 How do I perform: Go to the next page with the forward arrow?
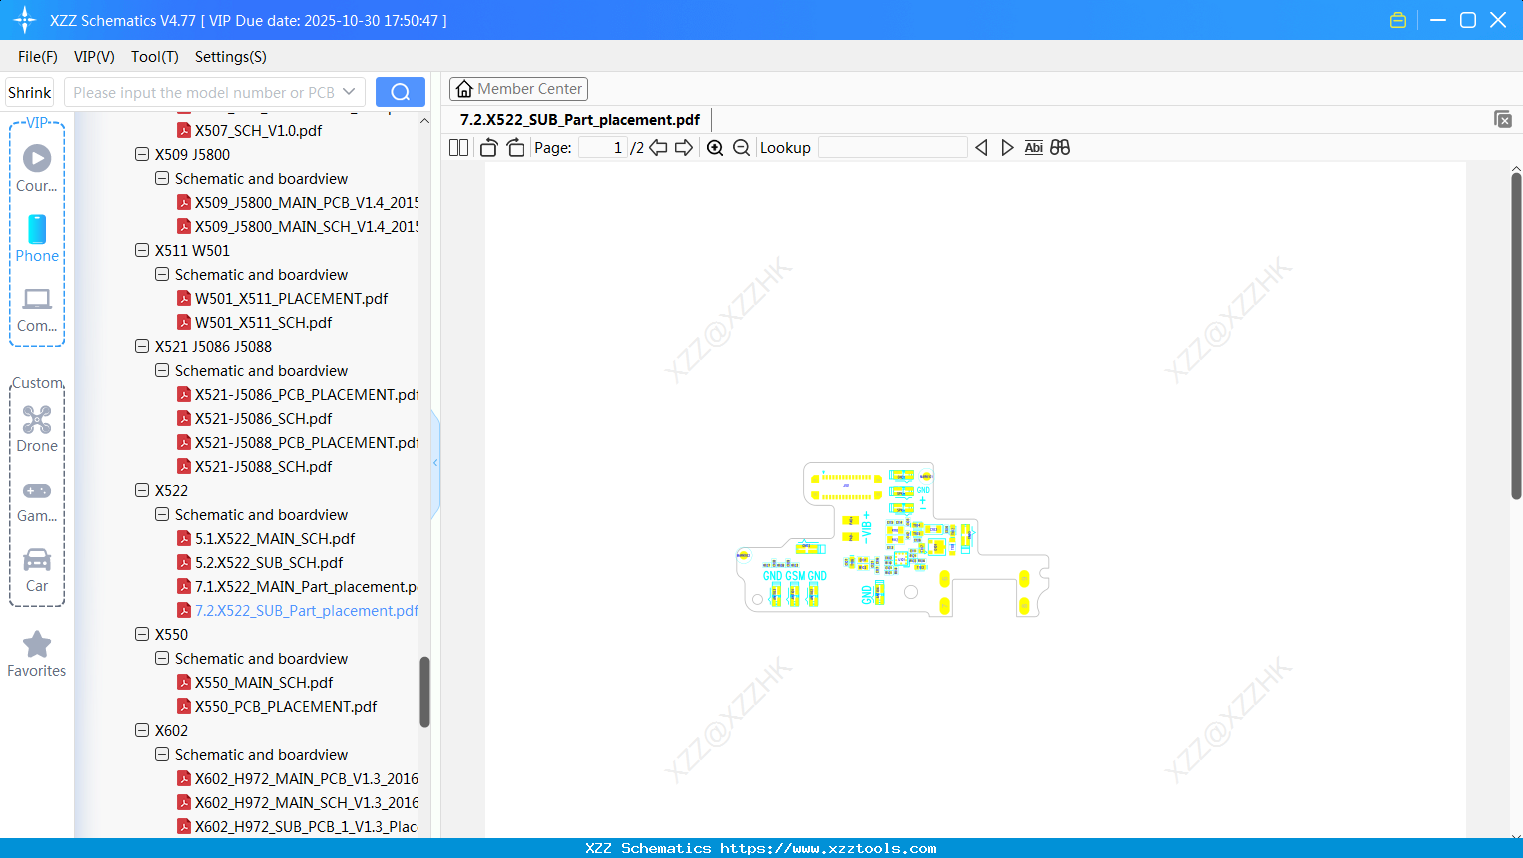pos(683,147)
